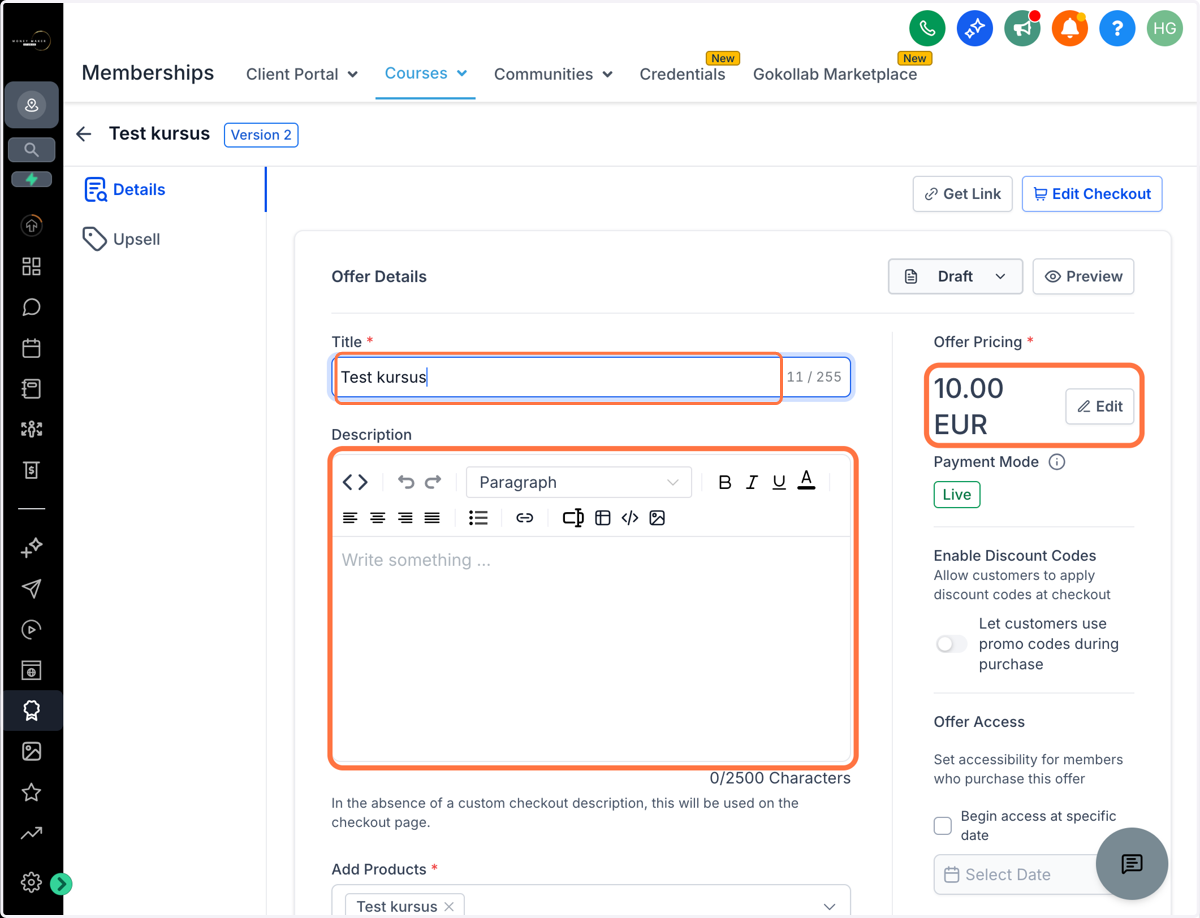Click the description text area
Image resolution: width=1200 pixels, height=918 pixels.
(592, 648)
